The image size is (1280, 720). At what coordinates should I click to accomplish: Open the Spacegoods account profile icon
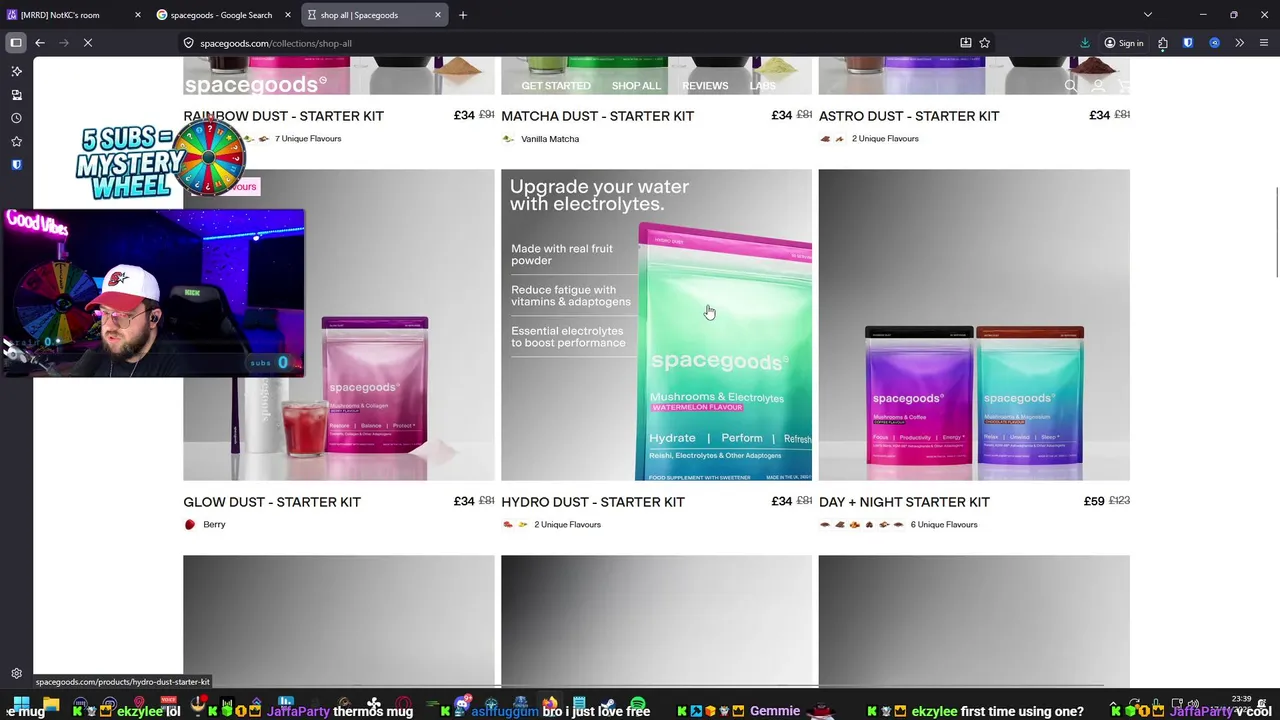tap(1098, 86)
